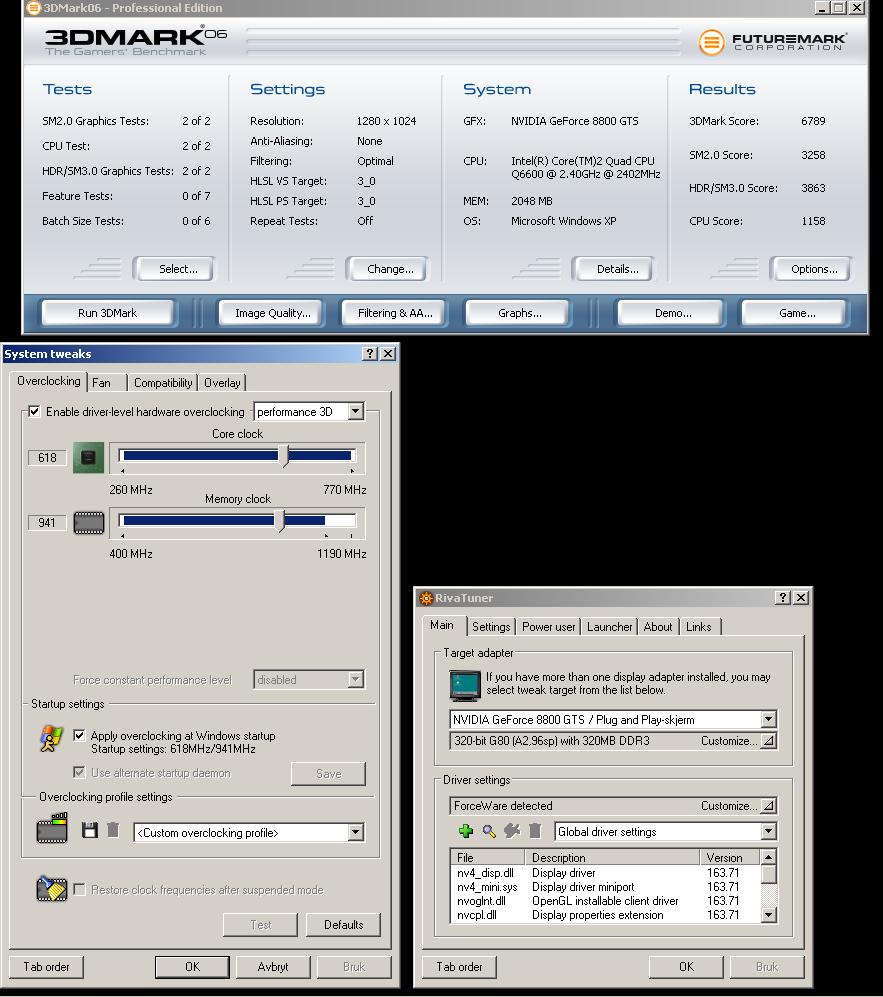Click Defaults in System tweaks
883x997 pixels.
[x=343, y=925]
